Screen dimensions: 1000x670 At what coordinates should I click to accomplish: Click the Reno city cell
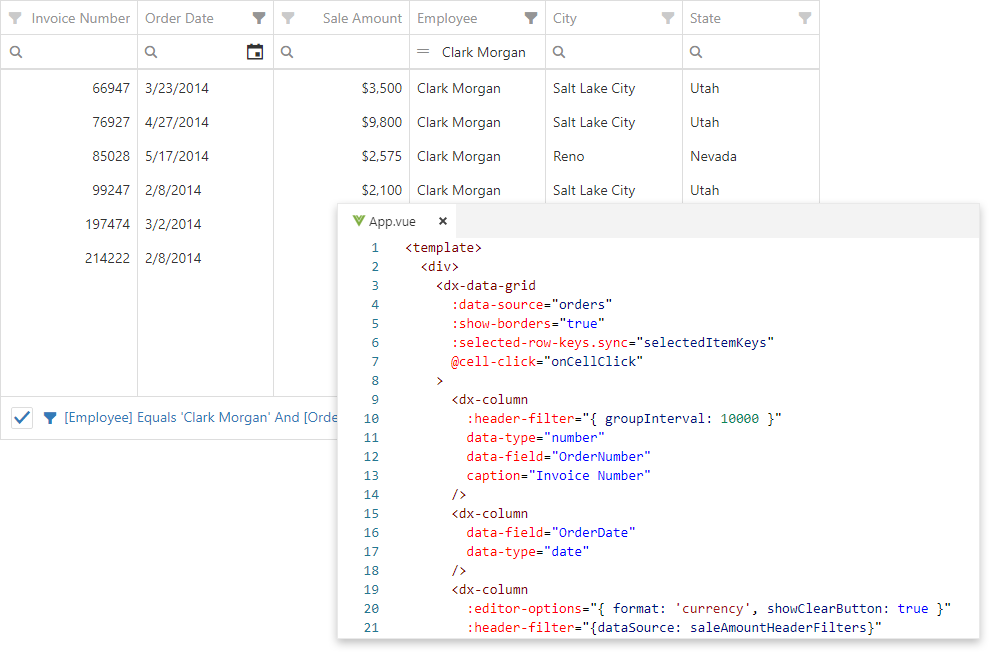[569, 156]
